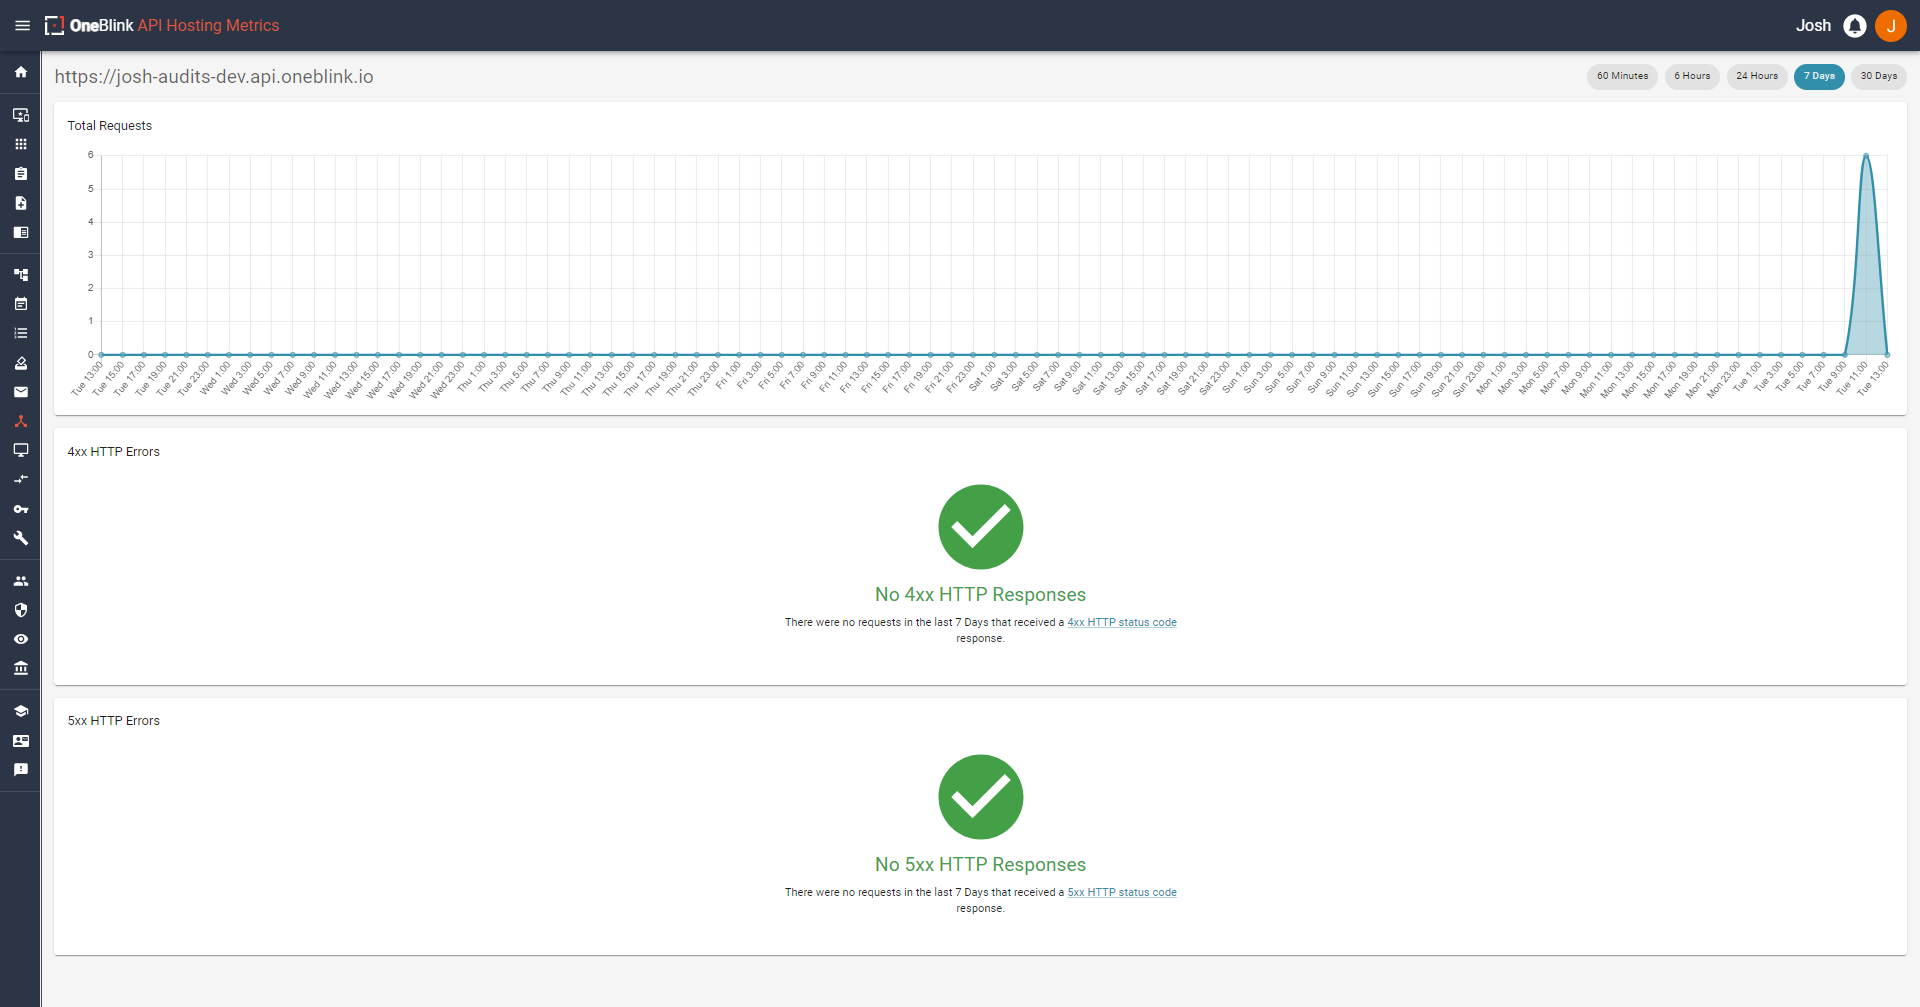1920x1007 pixels.
Task: Open the feedback bubble sidebar icon
Action: point(21,770)
